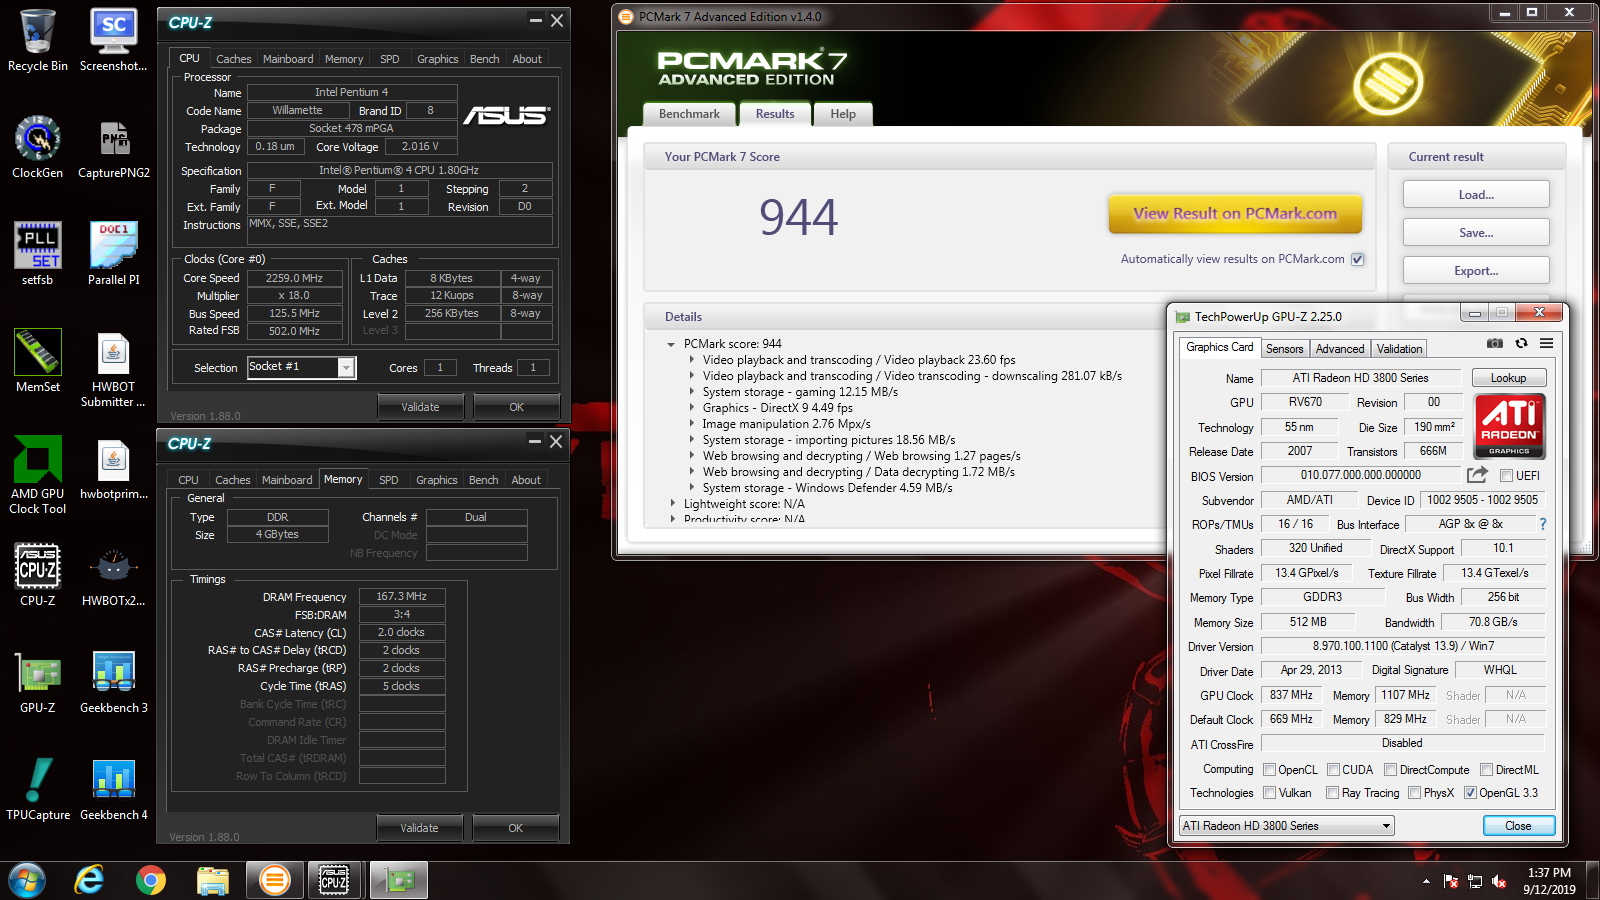The width and height of the screenshot is (1600, 900).
Task: Click Save... button in PCMark 7
Action: coord(1476,233)
